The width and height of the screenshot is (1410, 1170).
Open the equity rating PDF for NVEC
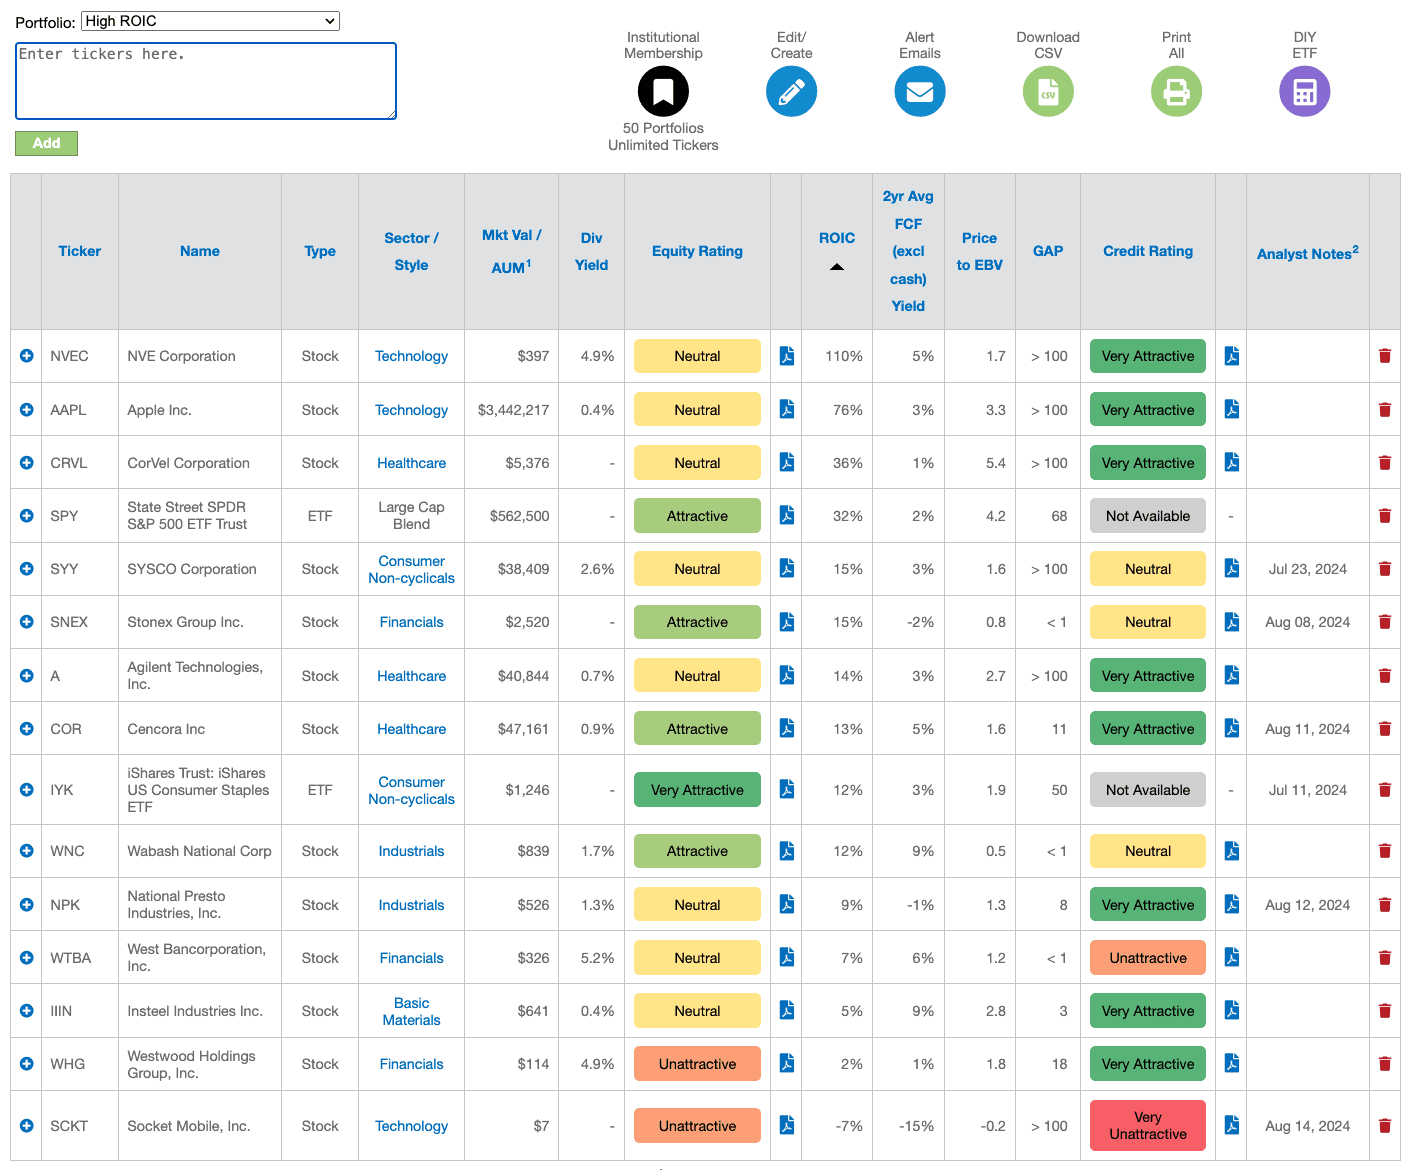click(787, 356)
